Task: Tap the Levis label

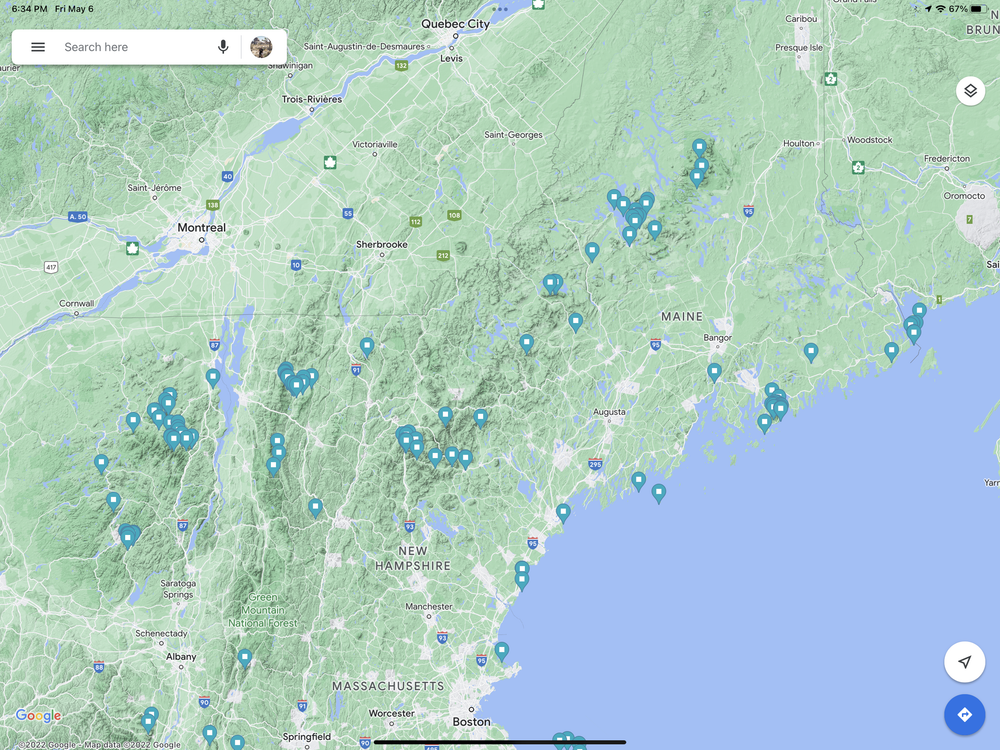Action: click(451, 58)
